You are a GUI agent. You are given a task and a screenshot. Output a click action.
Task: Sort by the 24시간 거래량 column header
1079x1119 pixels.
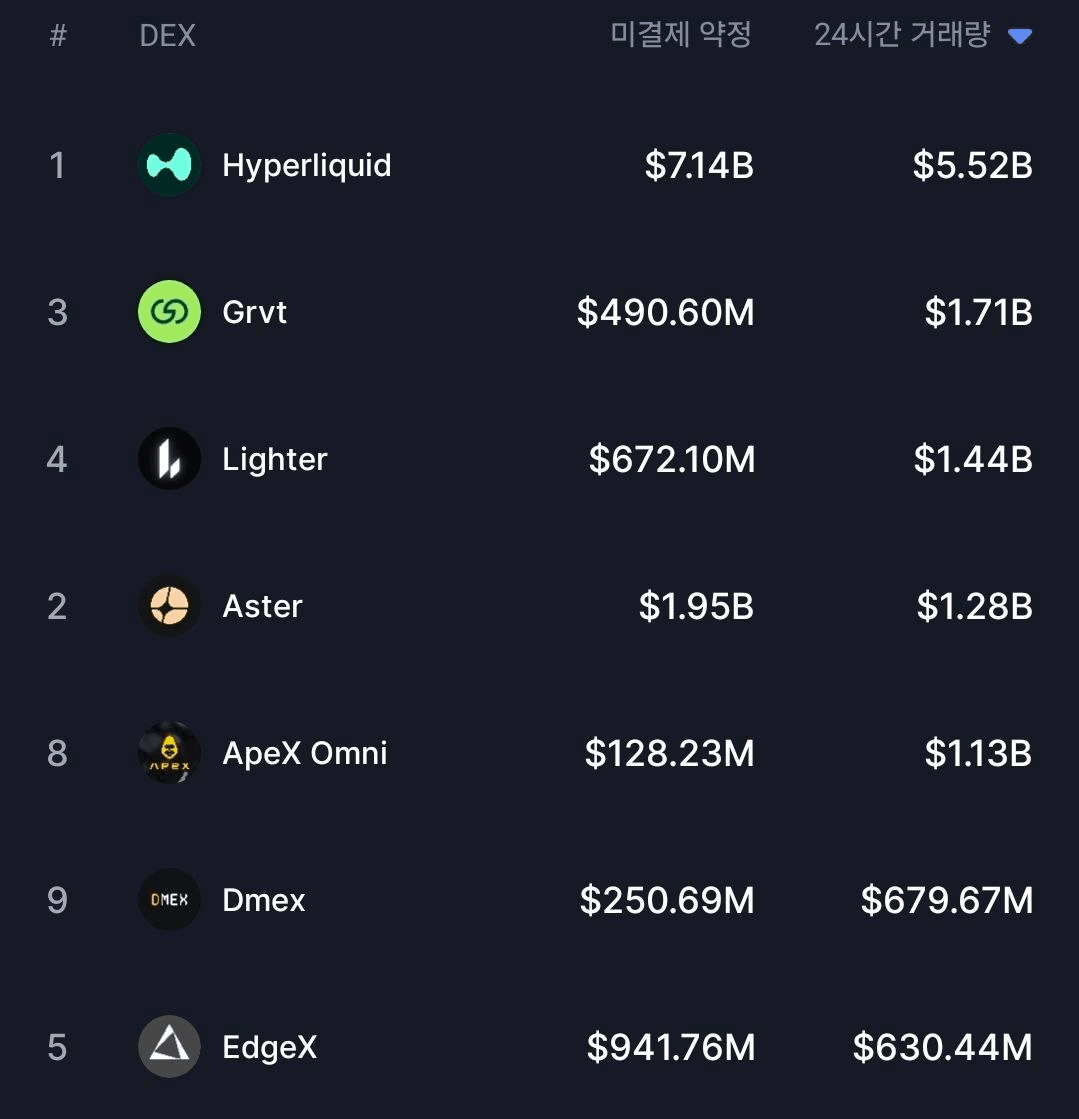point(902,36)
